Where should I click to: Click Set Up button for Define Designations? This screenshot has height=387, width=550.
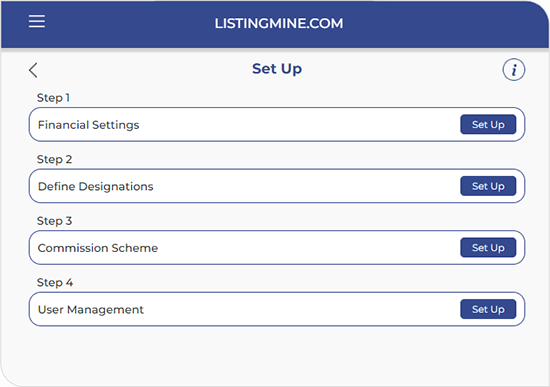click(x=488, y=186)
